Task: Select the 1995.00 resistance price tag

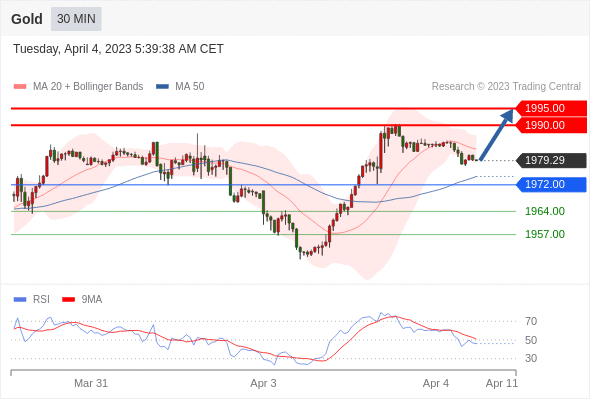Action: 551,108
